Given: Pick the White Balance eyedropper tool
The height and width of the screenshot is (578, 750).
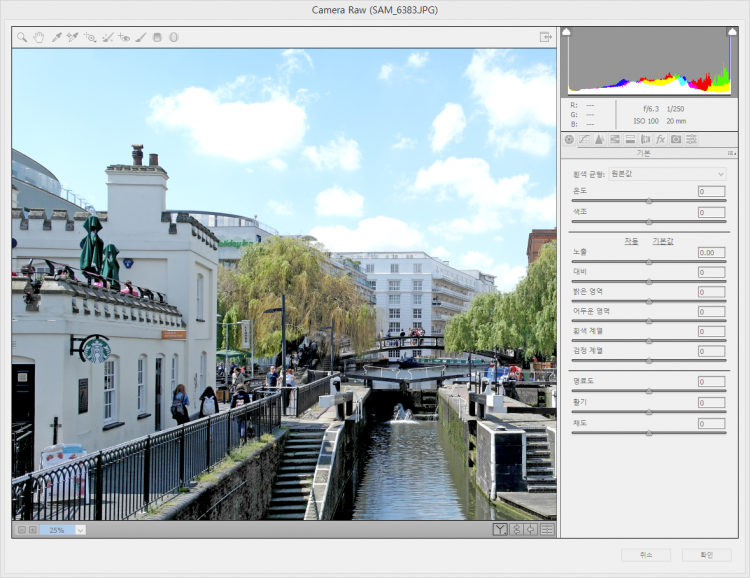Looking at the screenshot, I should 57,37.
